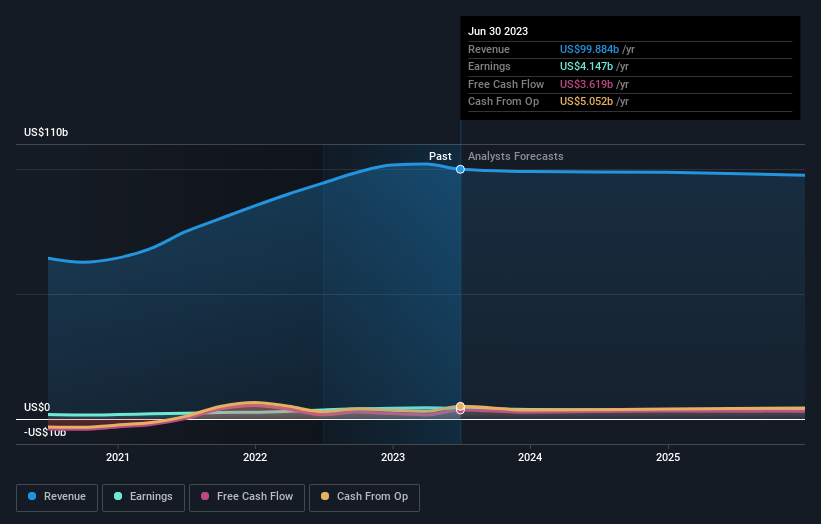
Task: Click the Revenue value US$99.884b in tooltip
Action: [x=590, y=49]
